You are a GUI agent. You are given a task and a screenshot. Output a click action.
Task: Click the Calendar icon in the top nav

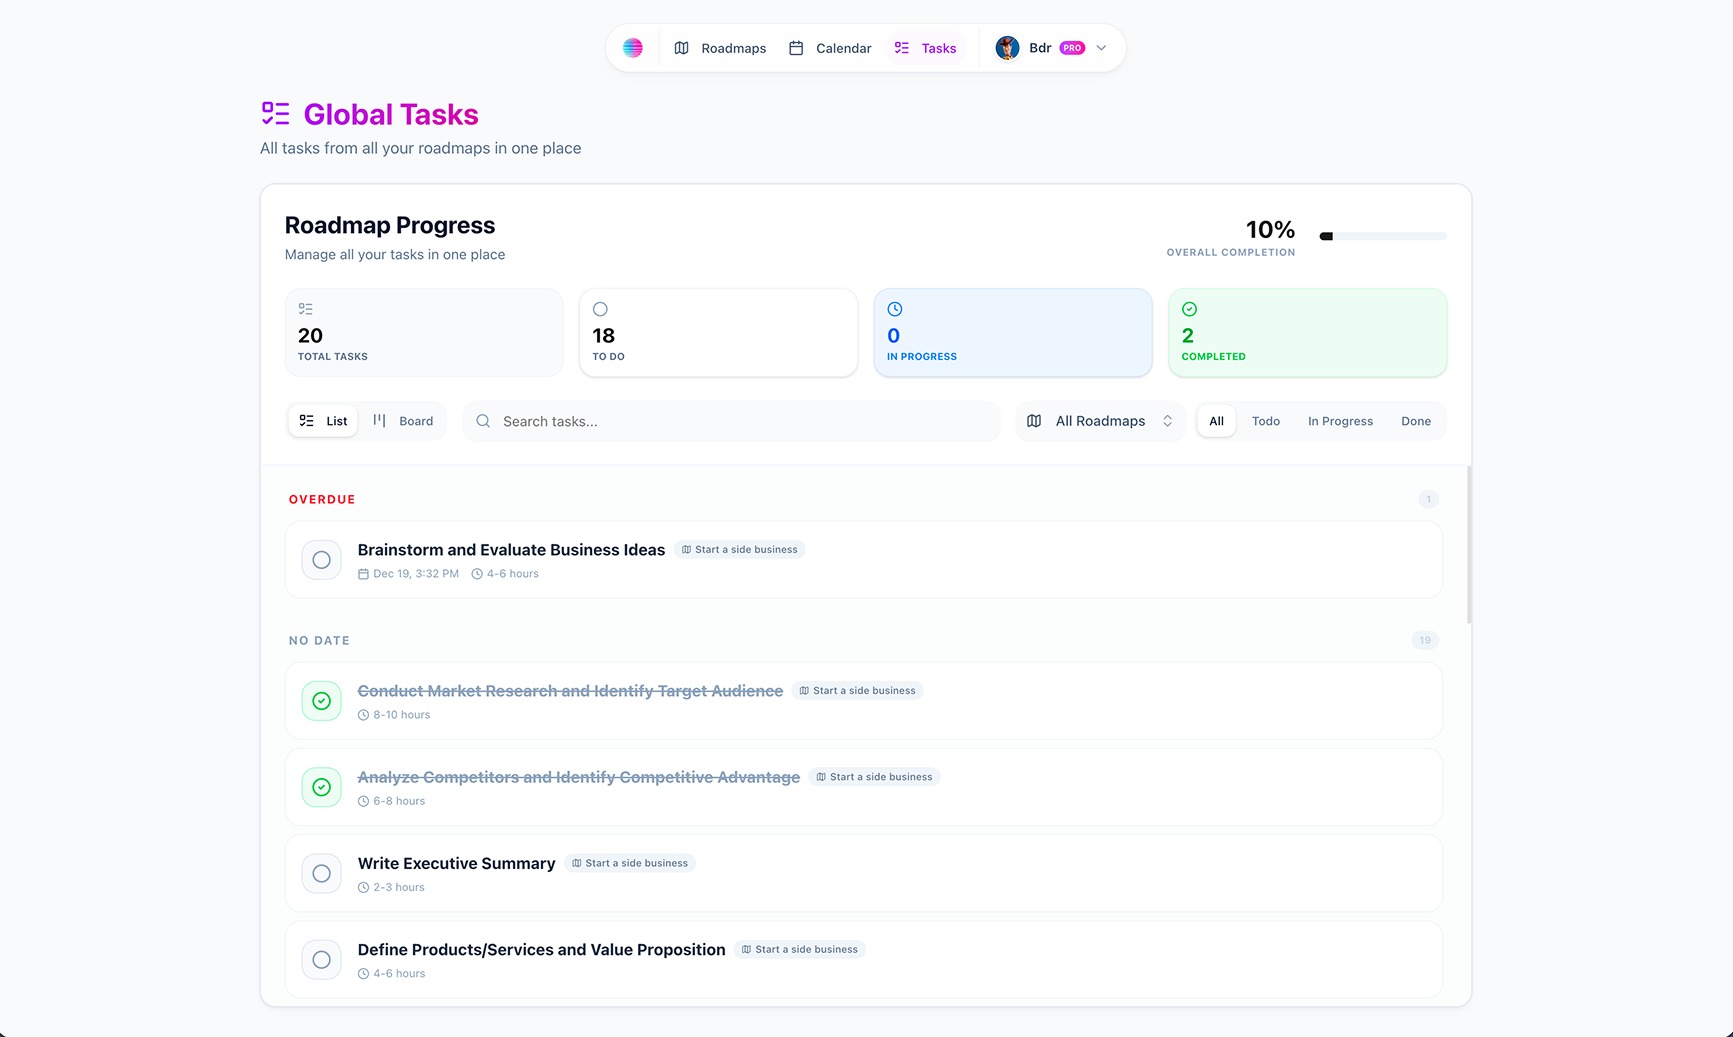click(x=796, y=47)
